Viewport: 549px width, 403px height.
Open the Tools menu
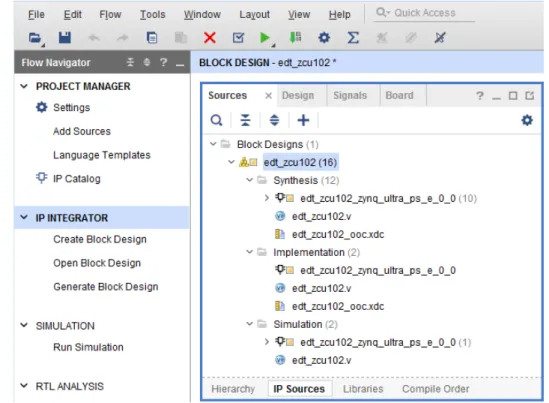[x=153, y=14]
